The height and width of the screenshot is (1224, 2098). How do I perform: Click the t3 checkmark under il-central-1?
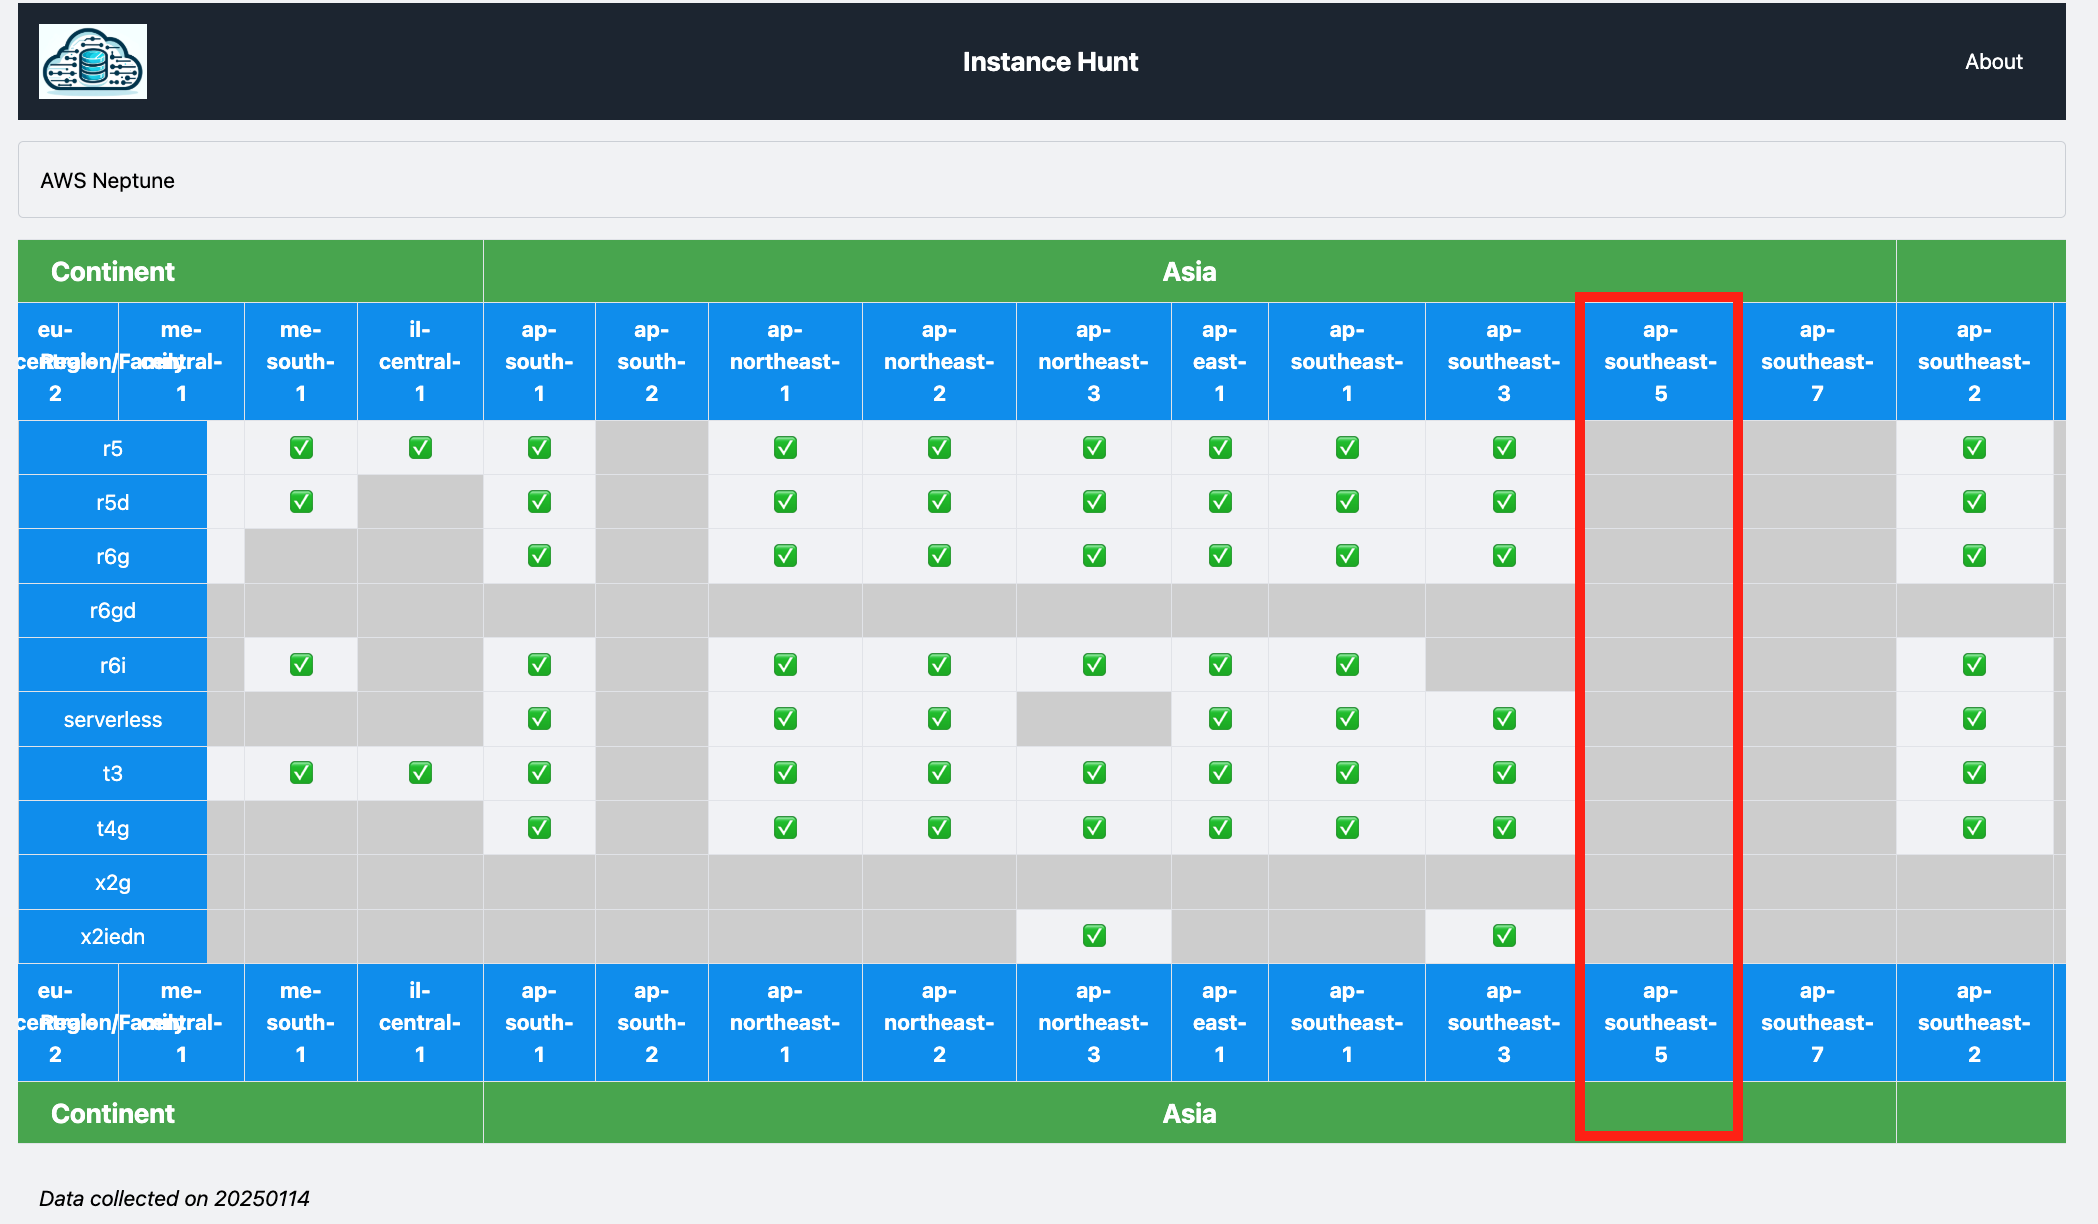pos(420,772)
